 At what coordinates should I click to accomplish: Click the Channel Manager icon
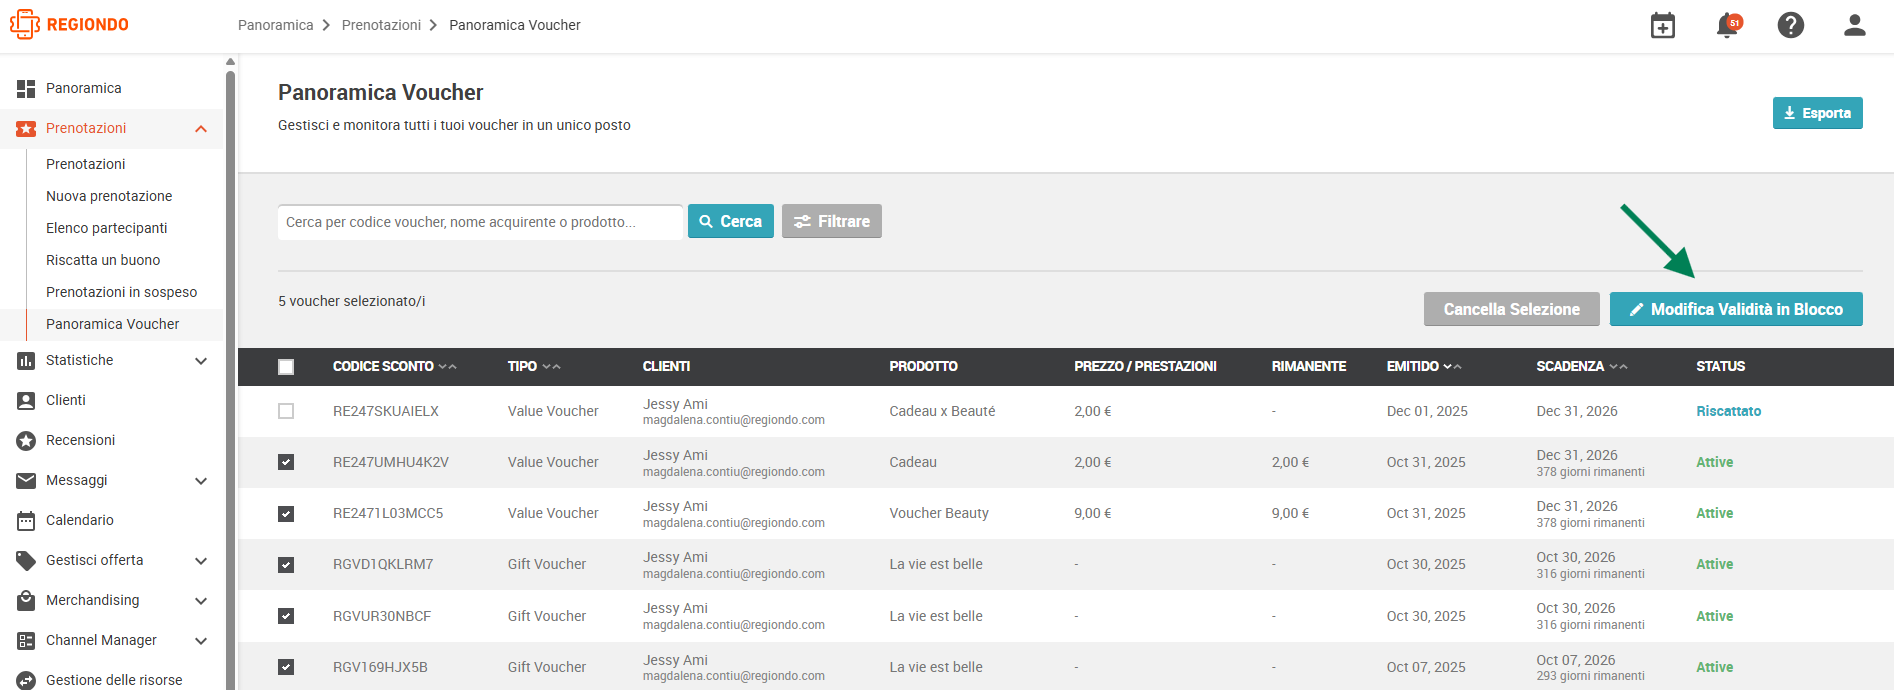(26, 641)
